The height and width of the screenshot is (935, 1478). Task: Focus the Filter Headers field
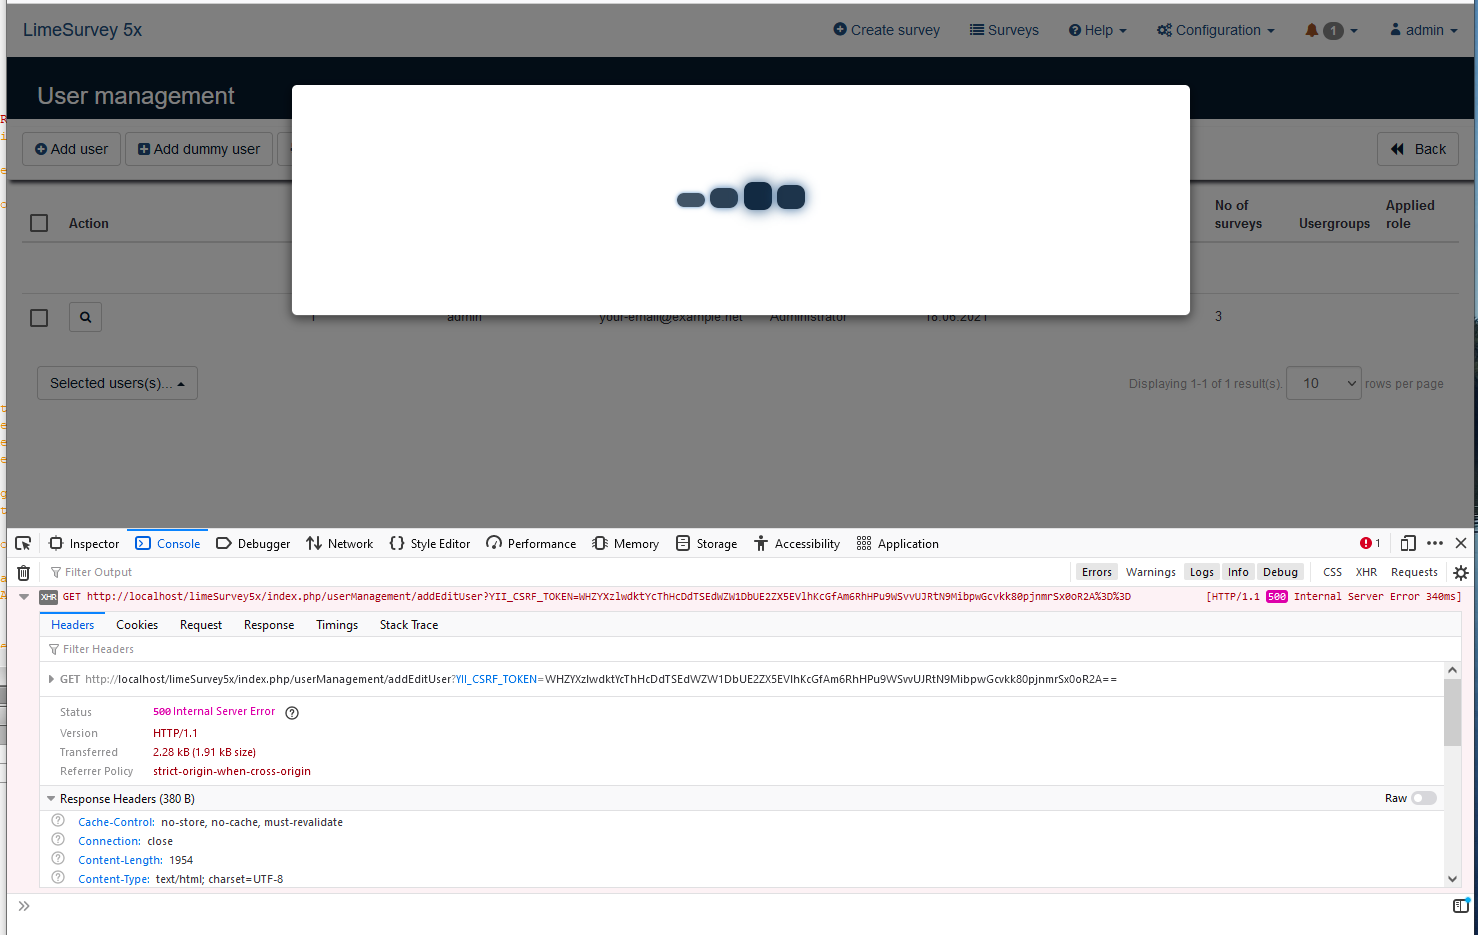[x=750, y=649]
